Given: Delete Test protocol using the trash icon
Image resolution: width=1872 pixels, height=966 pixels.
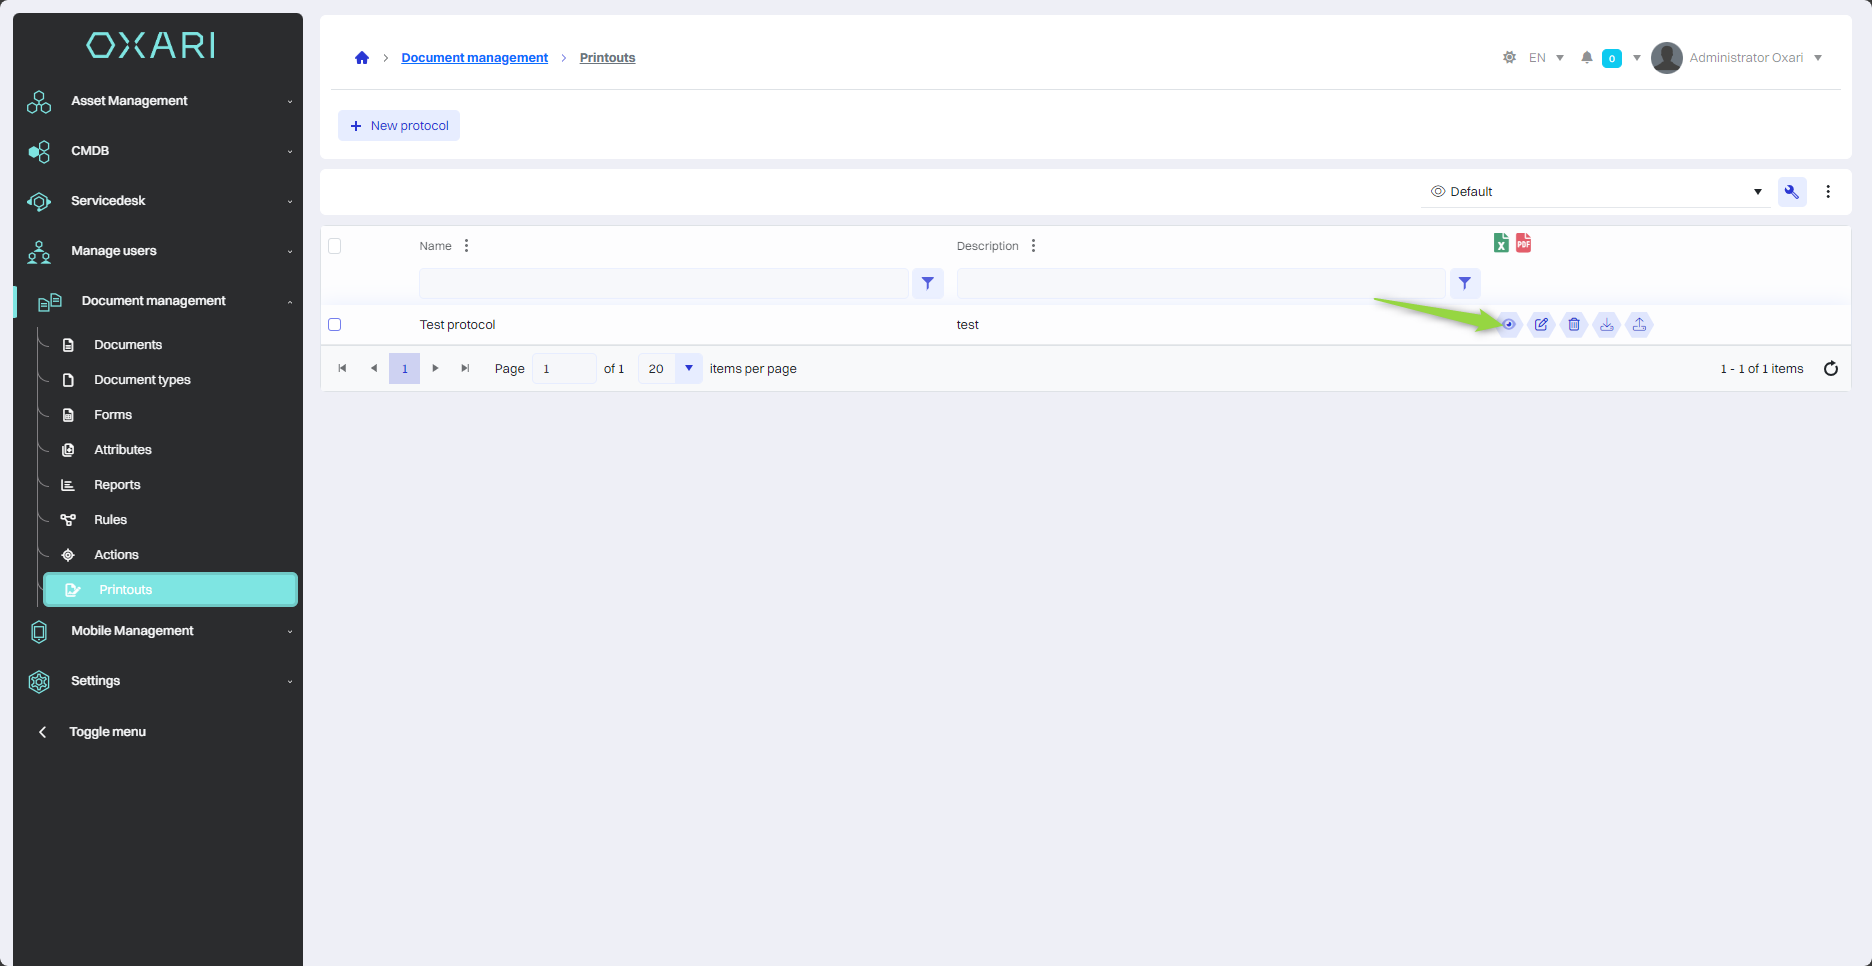Looking at the screenshot, I should [1574, 324].
